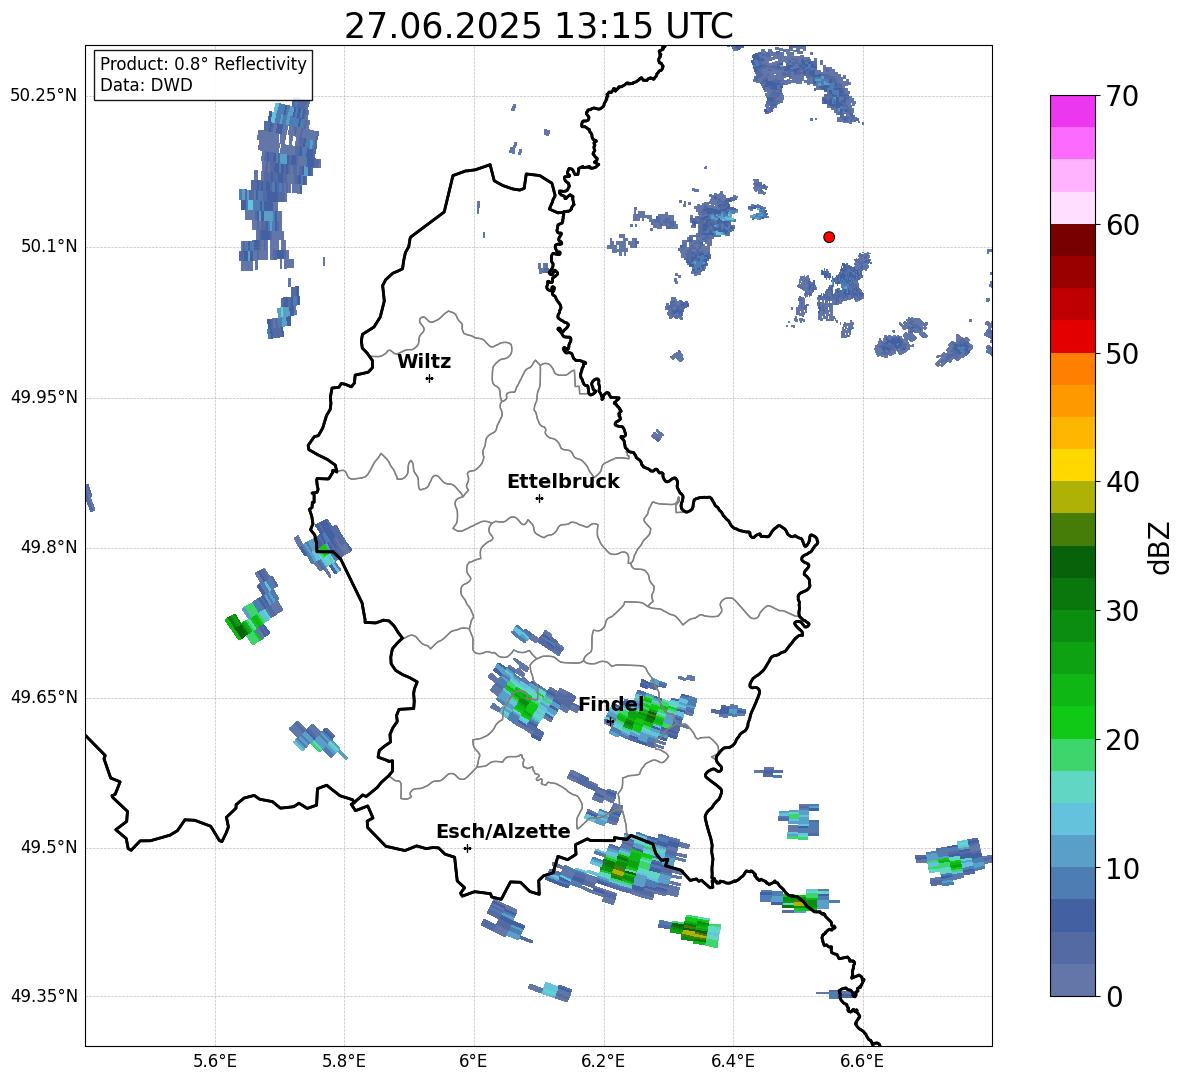Screen dimensions: 1184x1081
Task: Click the 6.2°E longitude label
Action: point(603,1061)
